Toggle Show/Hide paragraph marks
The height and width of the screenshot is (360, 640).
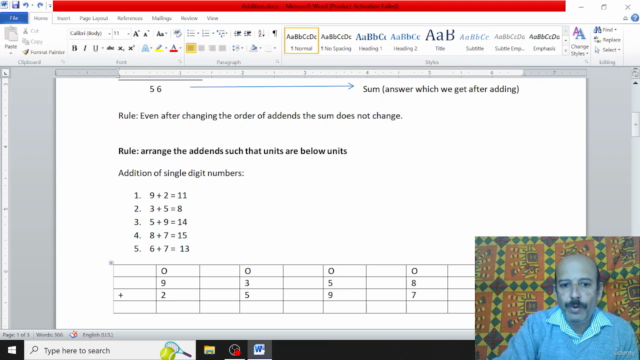click(275, 33)
